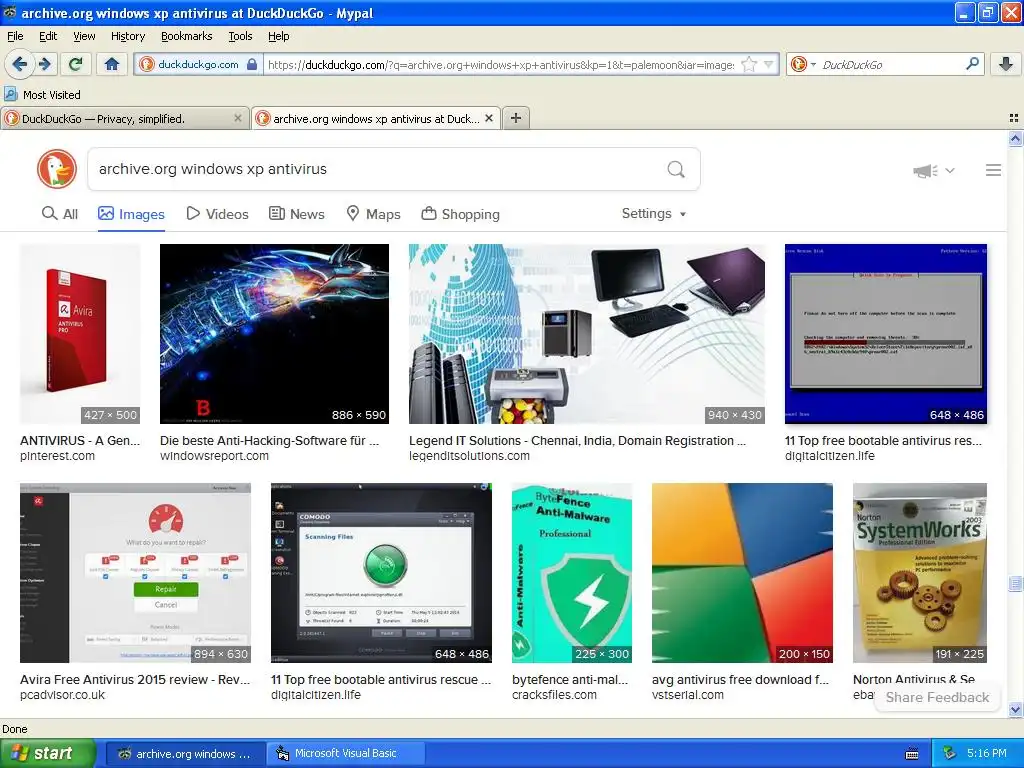Image resolution: width=1024 pixels, height=768 pixels.
Task: Open the View menu
Action: click(84, 36)
